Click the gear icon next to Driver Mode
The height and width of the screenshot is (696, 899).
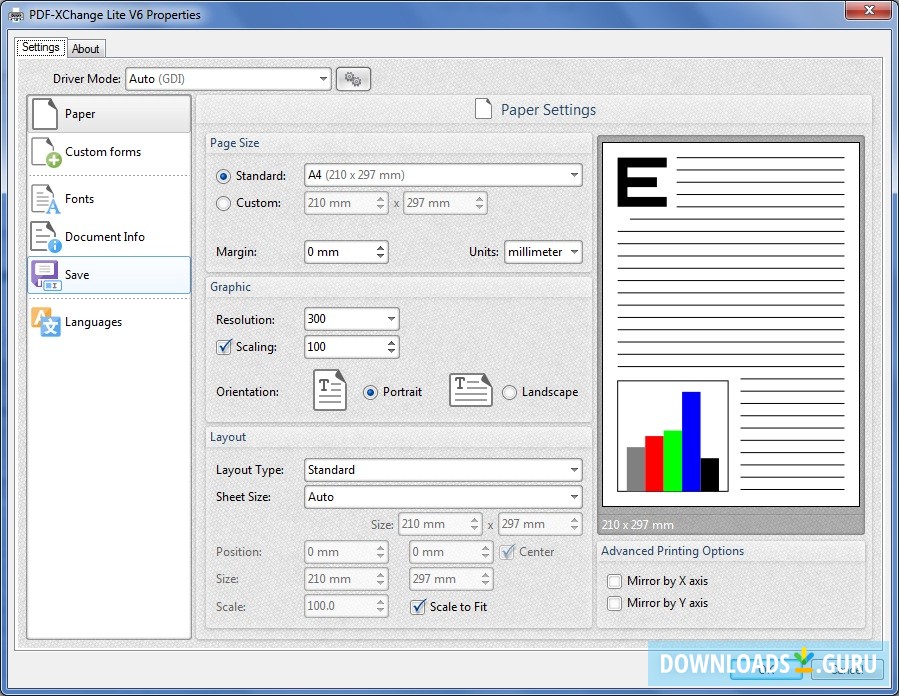[x=353, y=79]
